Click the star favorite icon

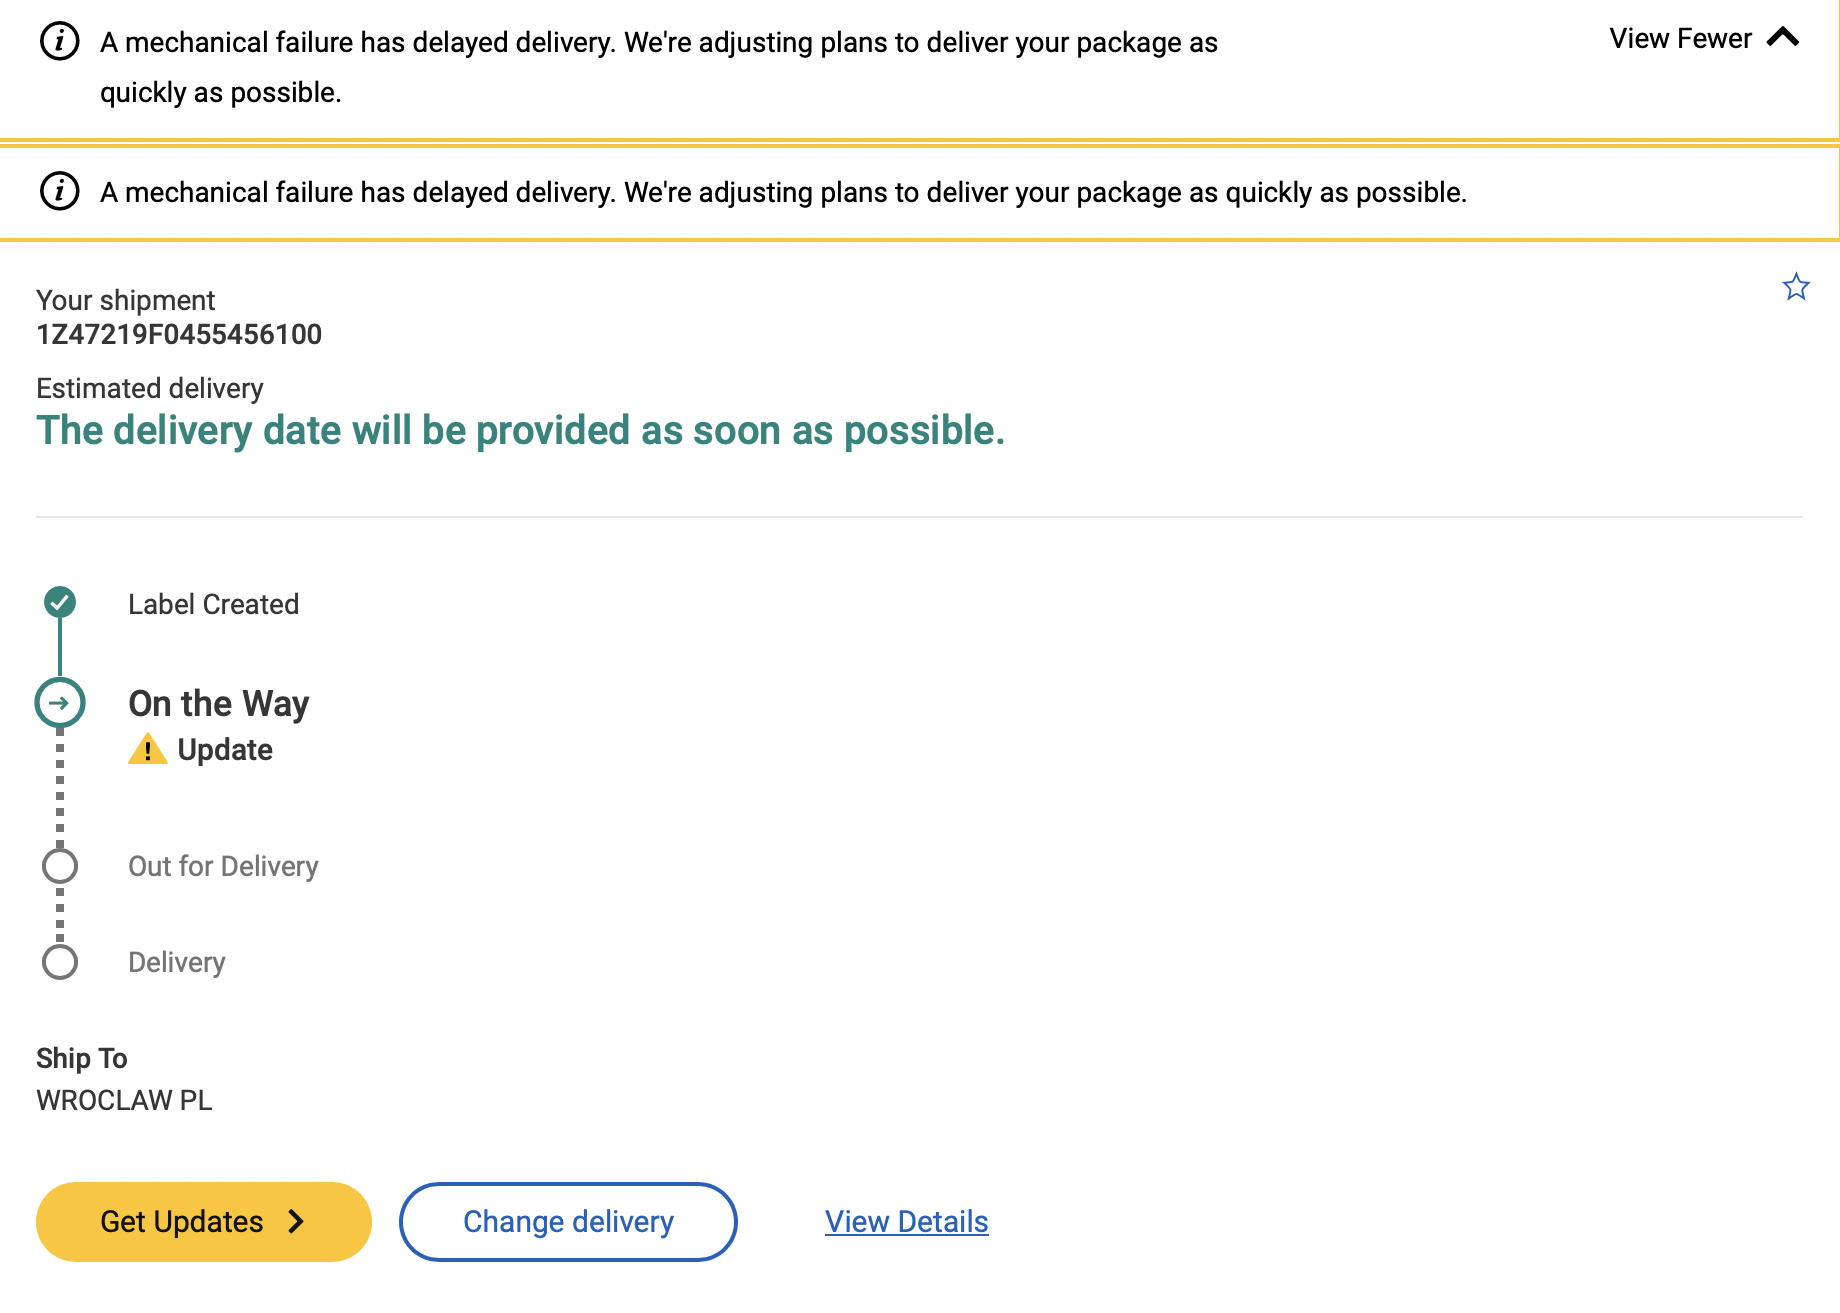click(1796, 288)
